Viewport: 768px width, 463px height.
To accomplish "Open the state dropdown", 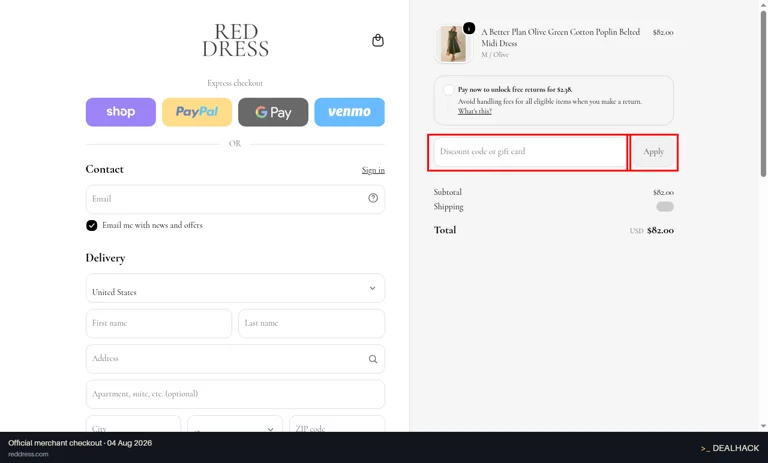I will [x=235, y=424].
